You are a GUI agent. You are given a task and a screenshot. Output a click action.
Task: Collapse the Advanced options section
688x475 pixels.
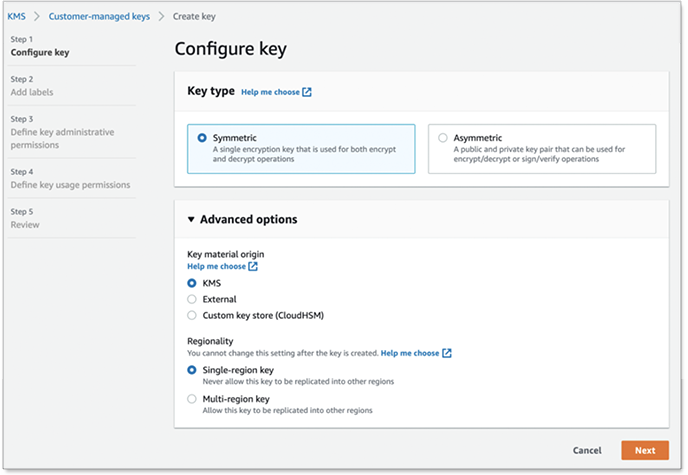click(x=192, y=219)
